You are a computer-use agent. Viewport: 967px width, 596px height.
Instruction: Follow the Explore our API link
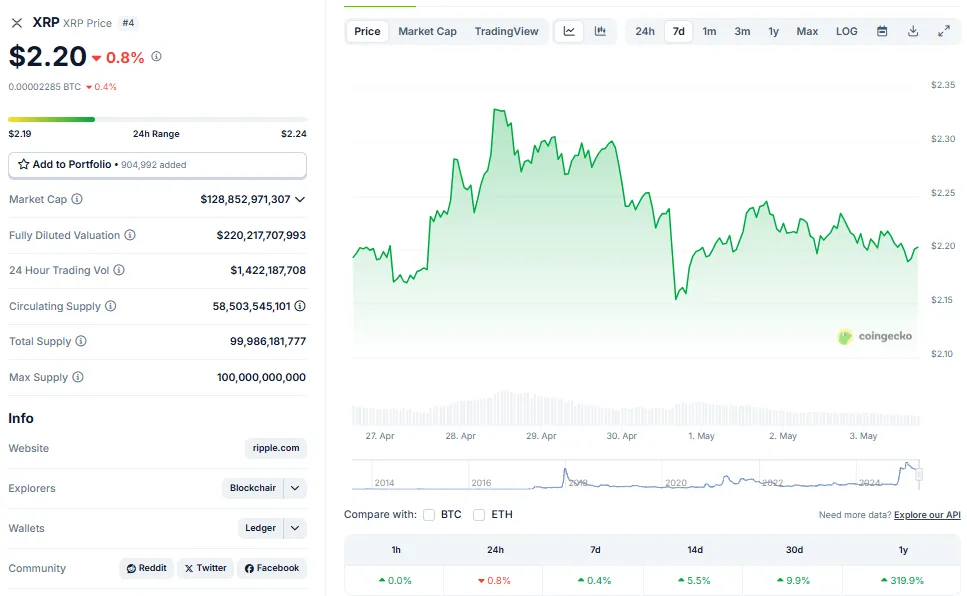927,515
